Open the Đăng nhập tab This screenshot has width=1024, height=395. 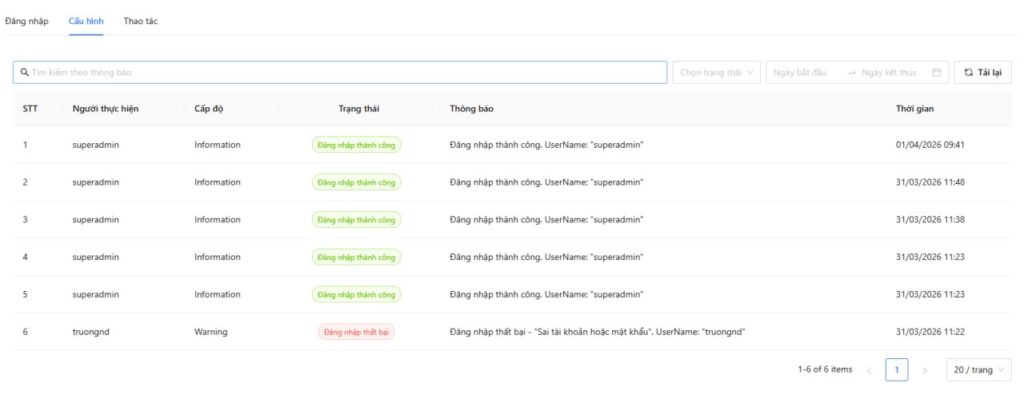coord(27,21)
